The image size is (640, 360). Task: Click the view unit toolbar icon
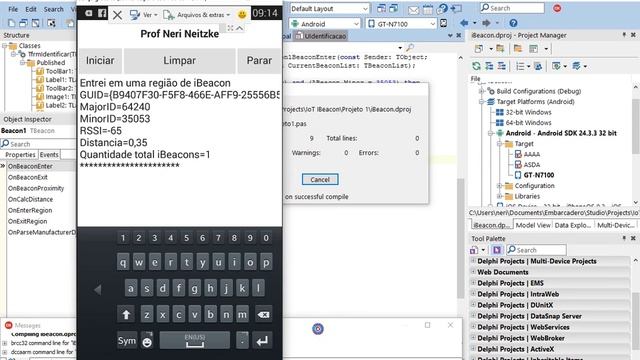(24, 23)
